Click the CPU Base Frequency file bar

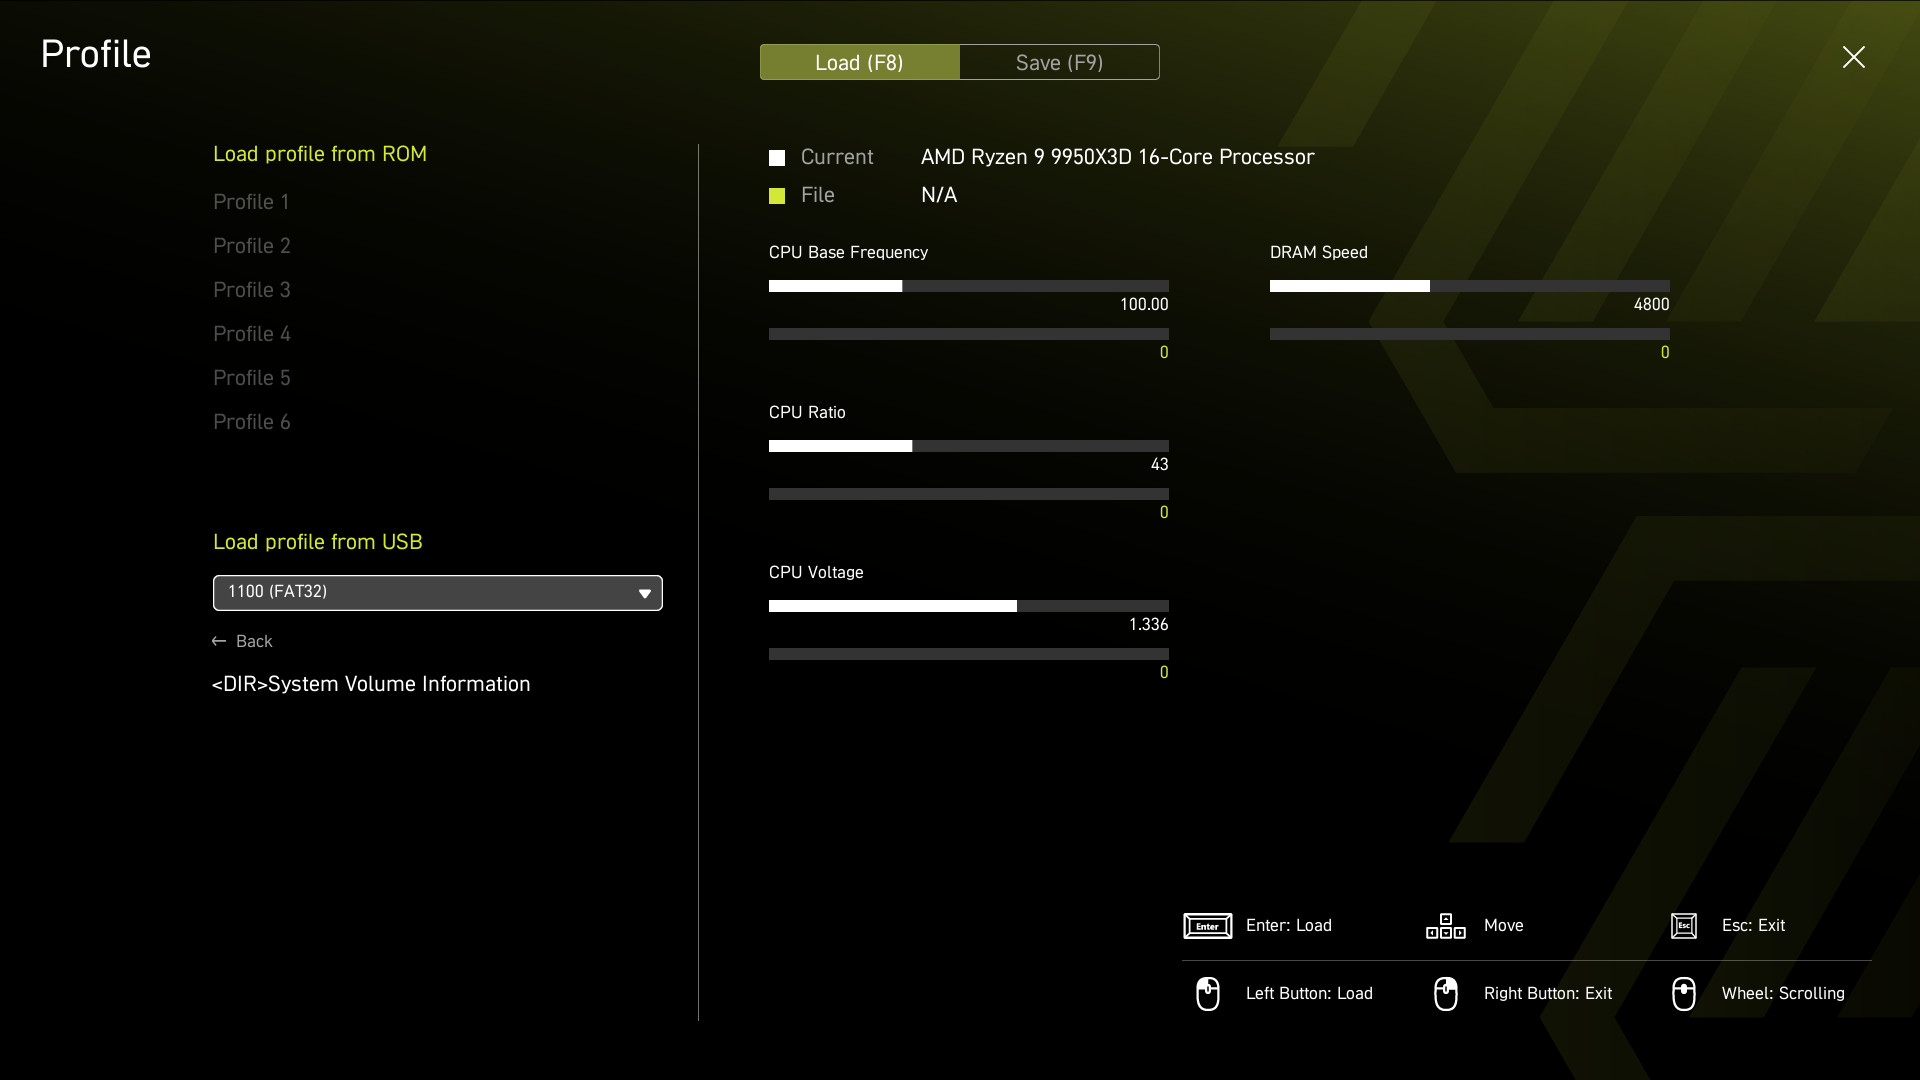pyautogui.click(x=969, y=334)
